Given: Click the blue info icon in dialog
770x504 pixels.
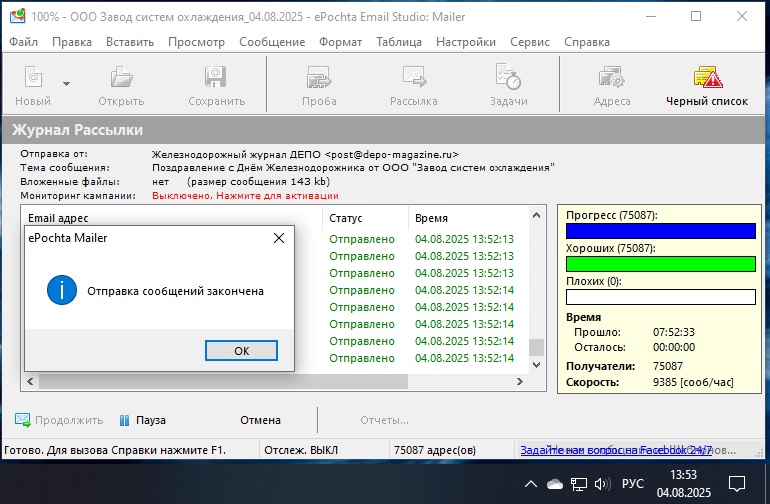Looking at the screenshot, I should click(x=62, y=290).
